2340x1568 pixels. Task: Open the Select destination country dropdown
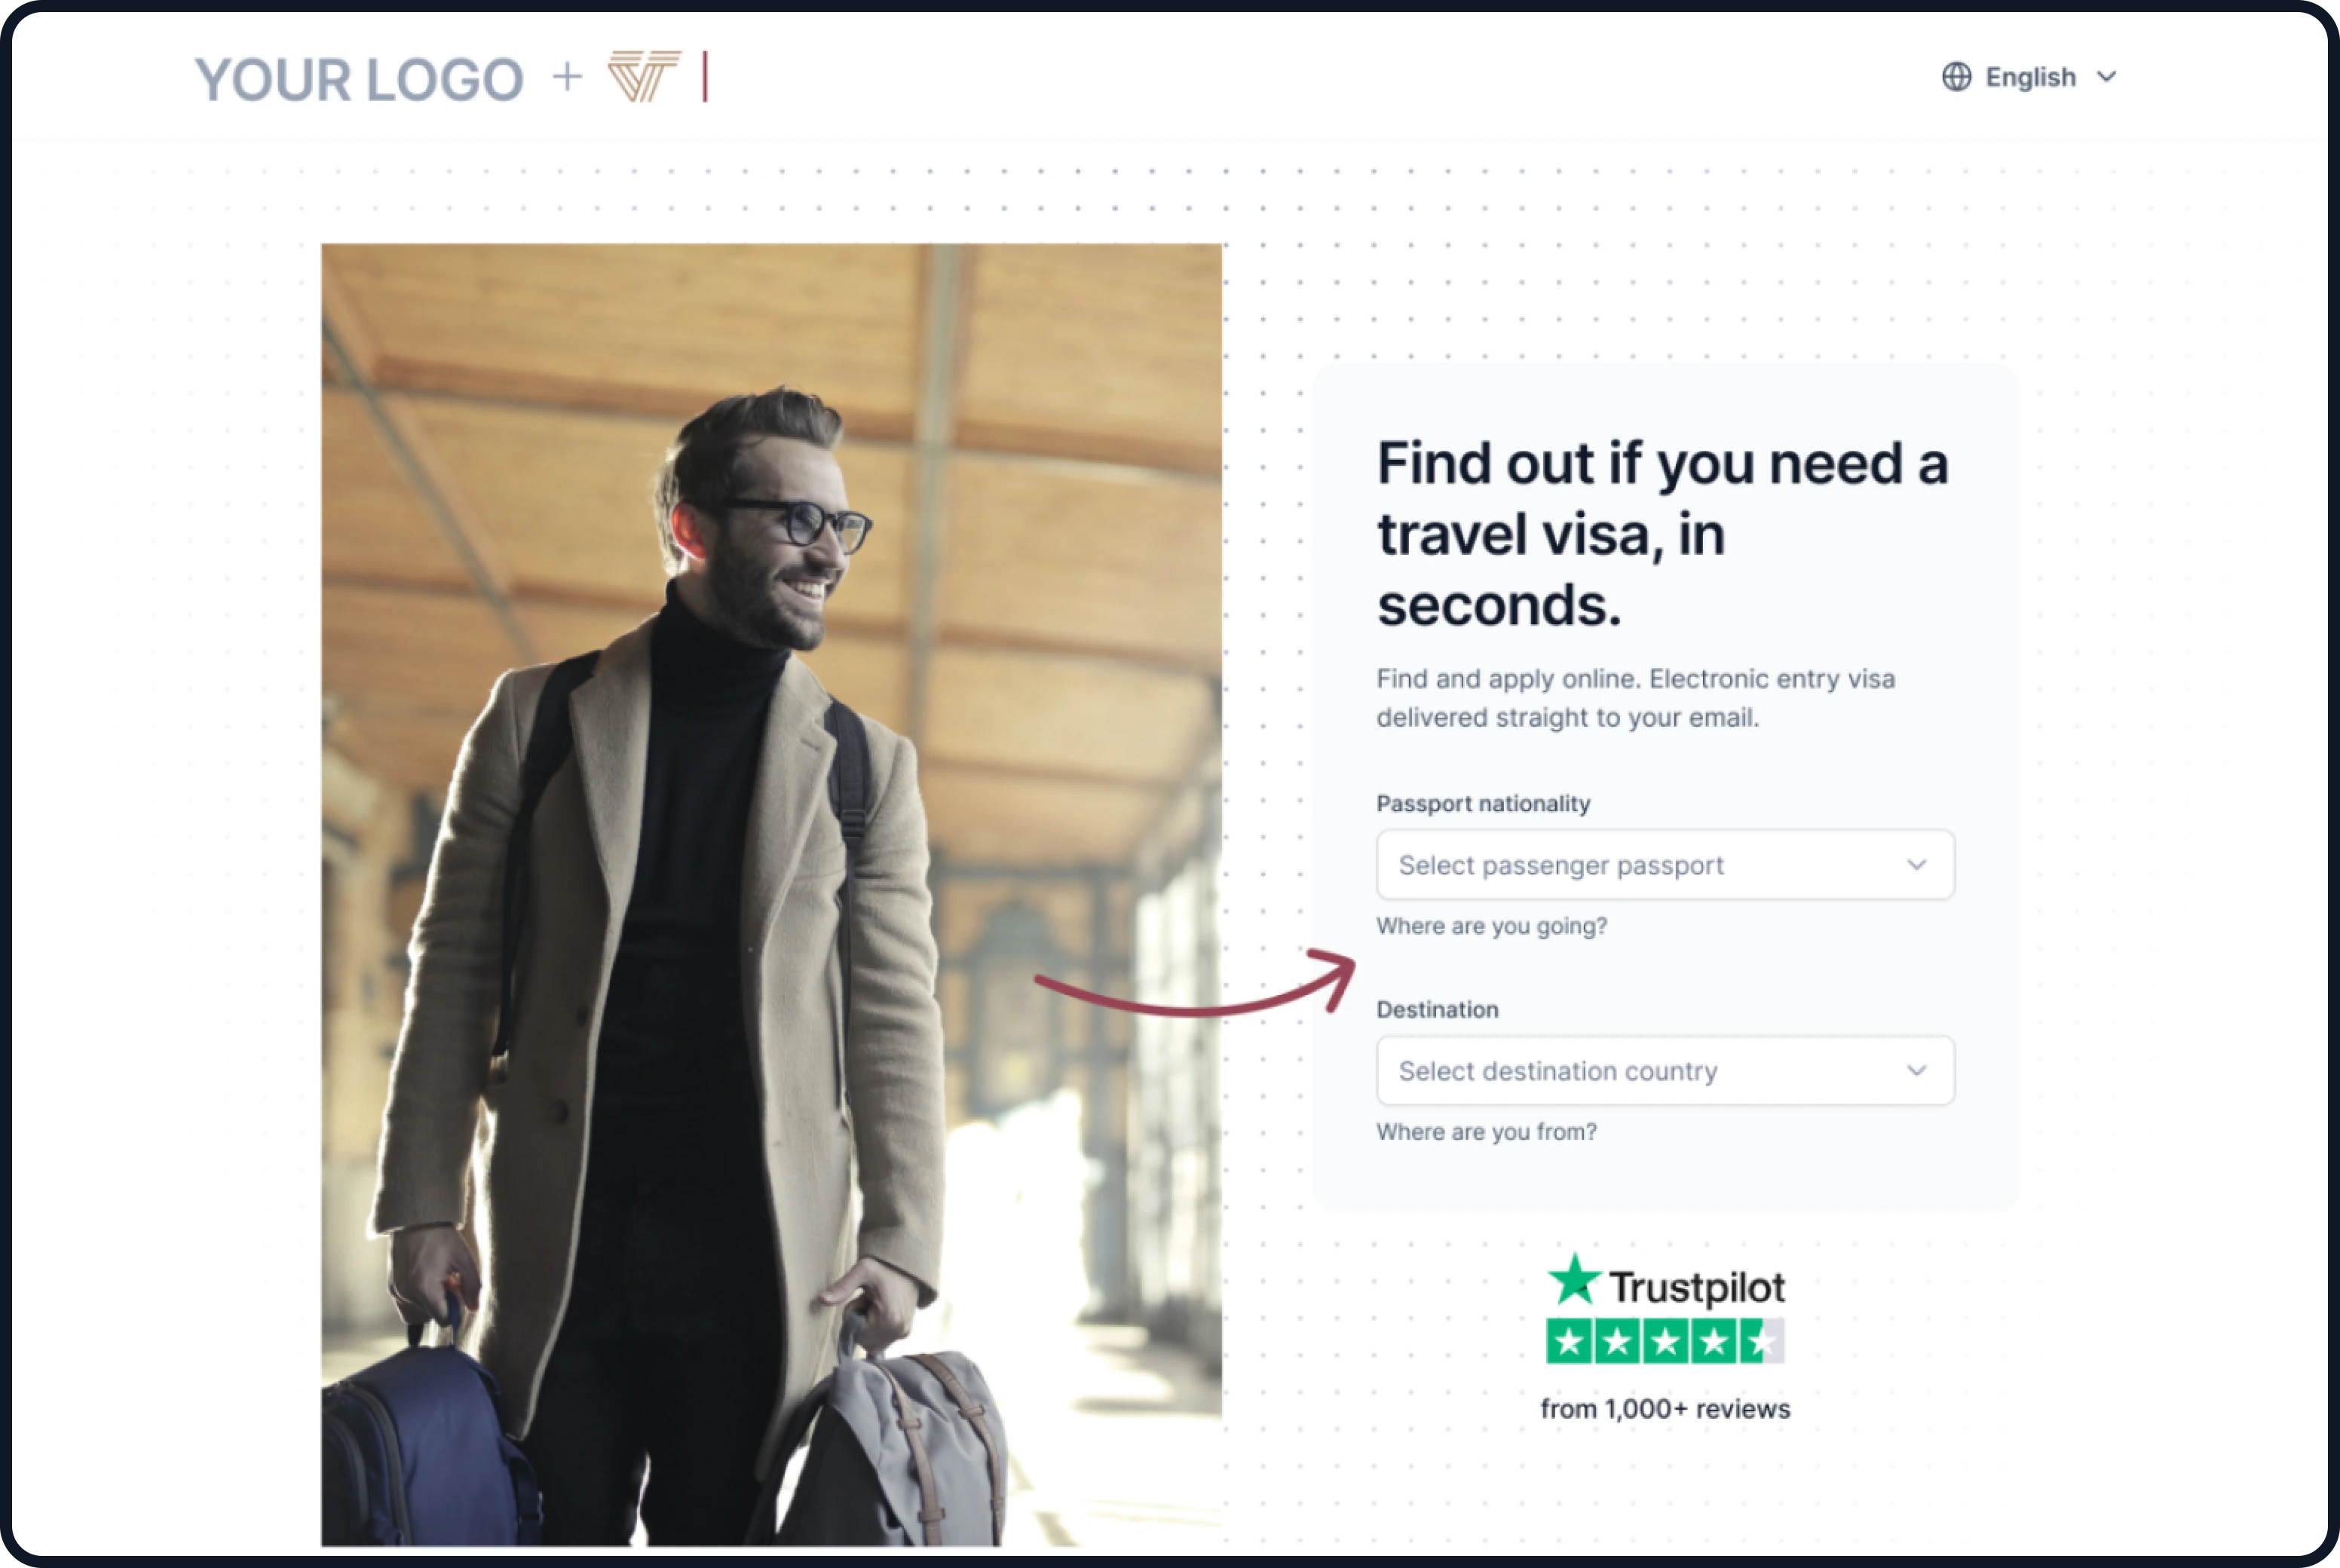[x=1665, y=1071]
